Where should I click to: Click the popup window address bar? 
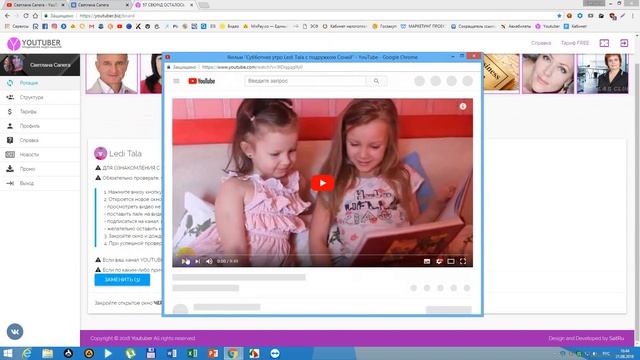322,67
